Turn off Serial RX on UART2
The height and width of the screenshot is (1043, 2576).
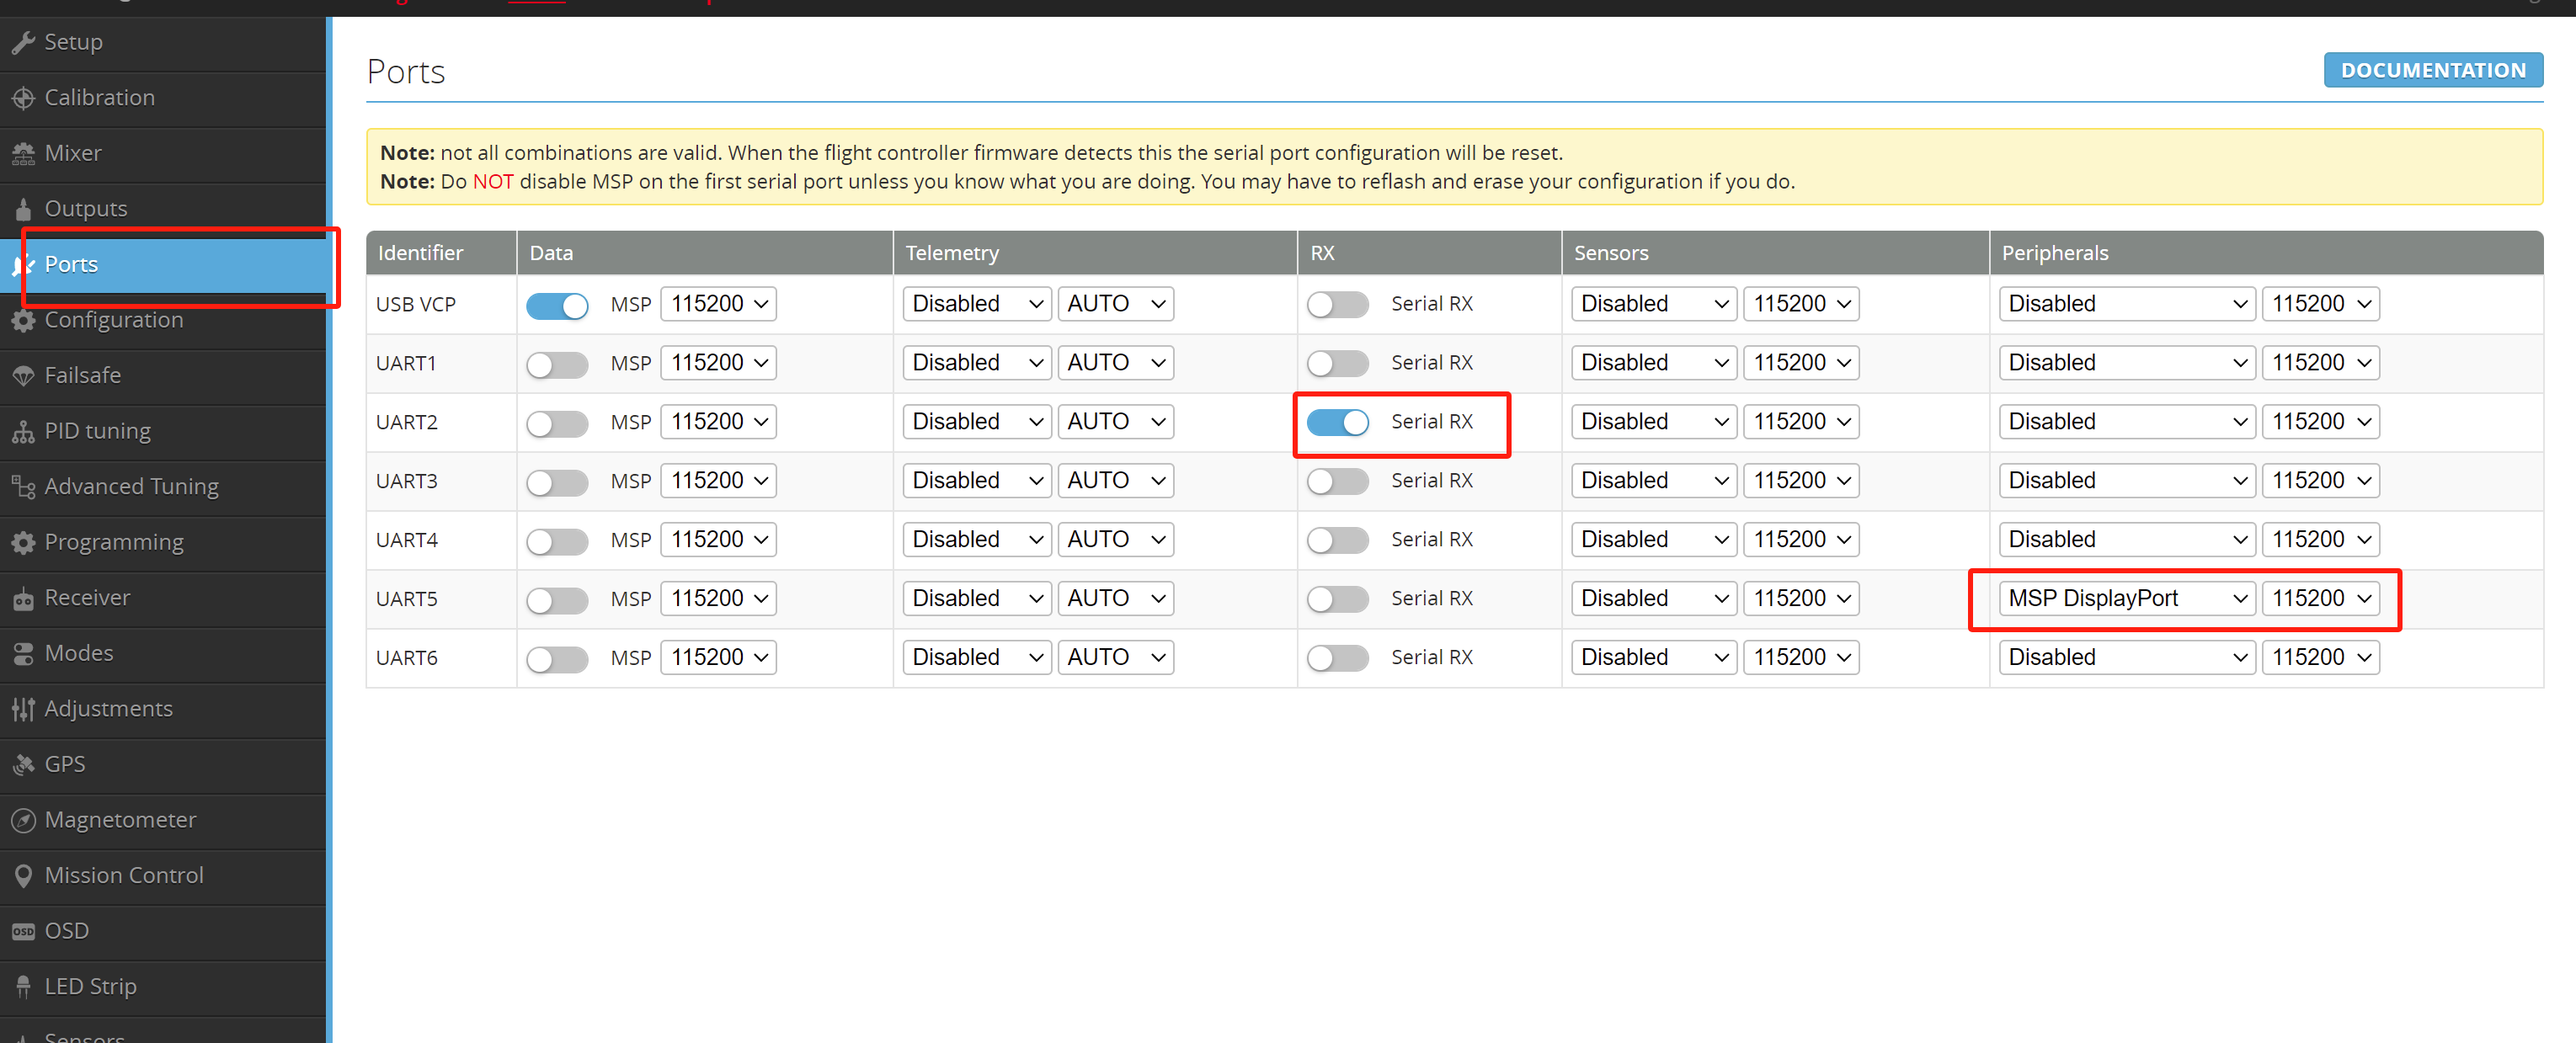1337,422
